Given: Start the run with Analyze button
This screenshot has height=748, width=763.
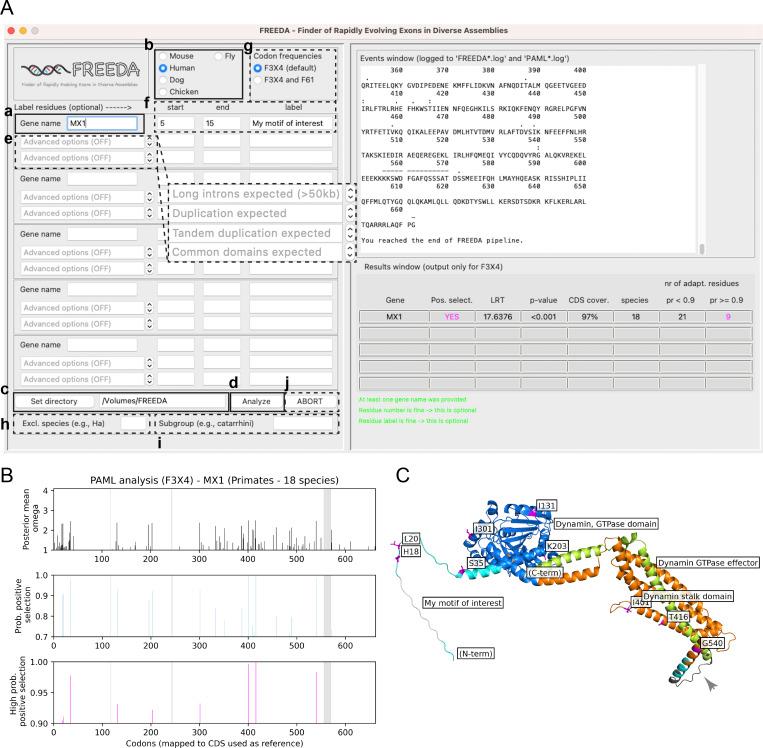Looking at the screenshot, I should [256, 401].
